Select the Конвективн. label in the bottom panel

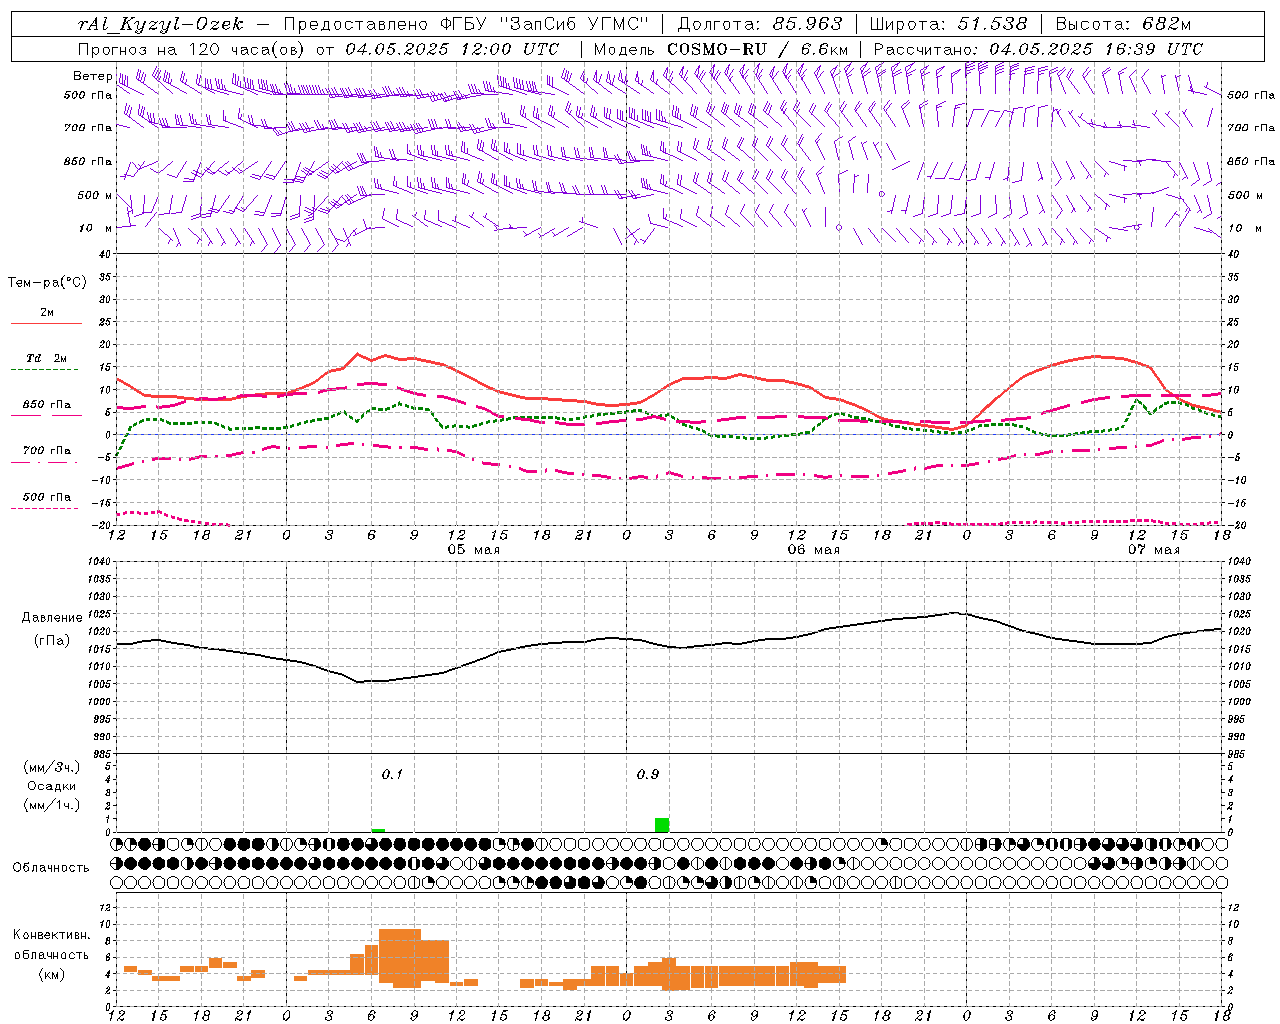[51, 935]
